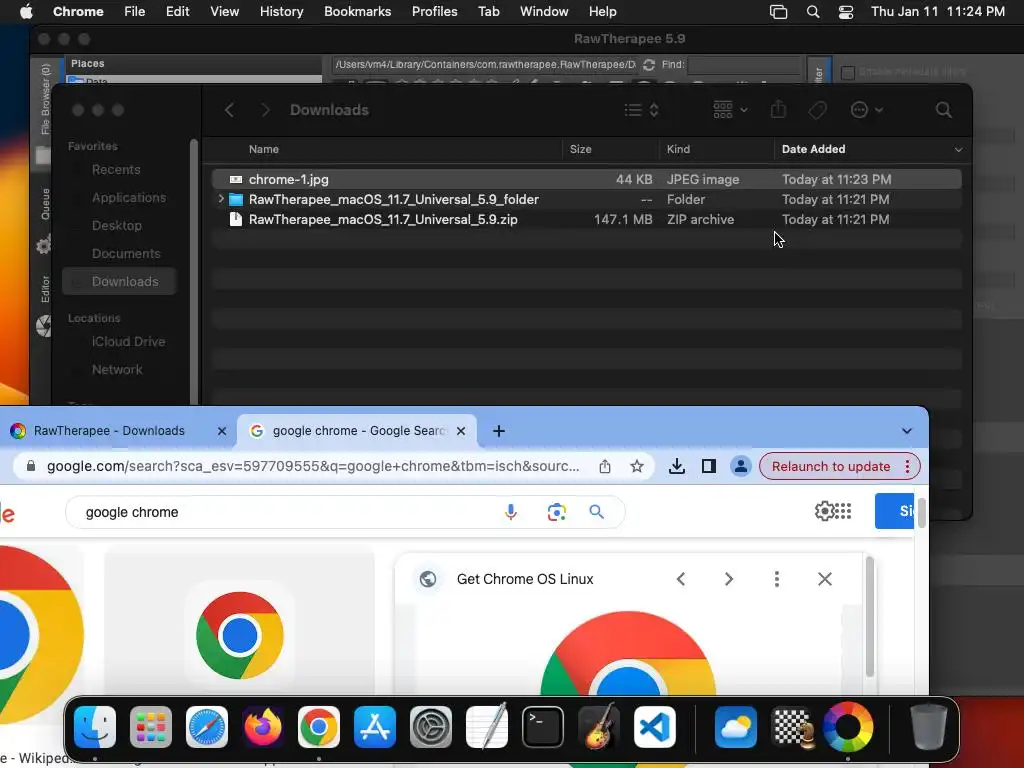Open the History menu

pos(281,12)
